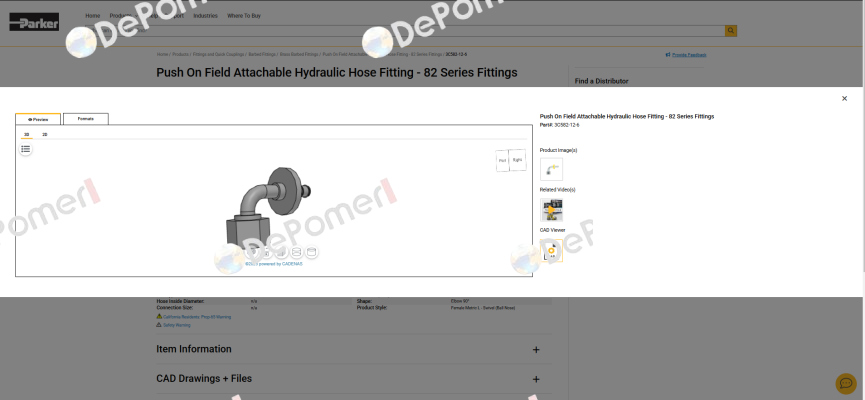Open the Where To Buy menu
The height and width of the screenshot is (400, 865).
244,16
